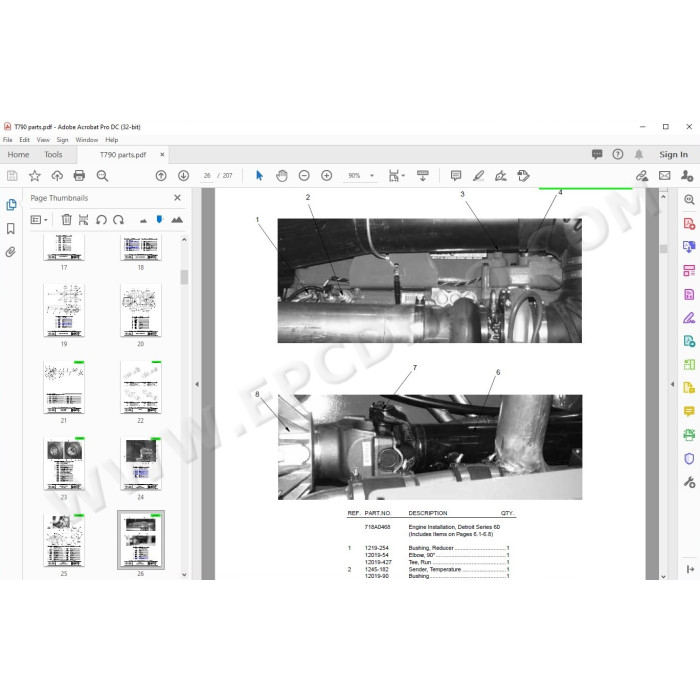
Task: Click the thumbnails panel scrollbar
Action: [x=184, y=277]
